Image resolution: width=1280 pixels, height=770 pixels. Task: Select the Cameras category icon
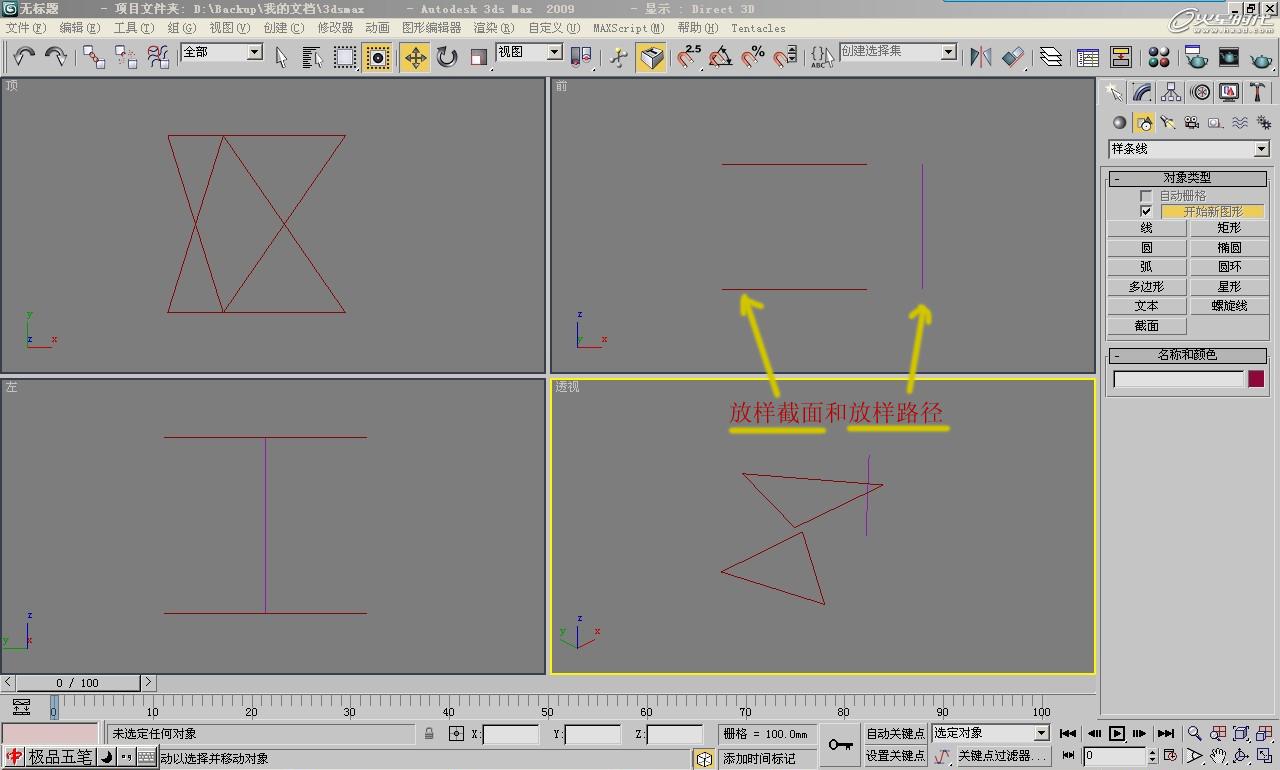1191,123
